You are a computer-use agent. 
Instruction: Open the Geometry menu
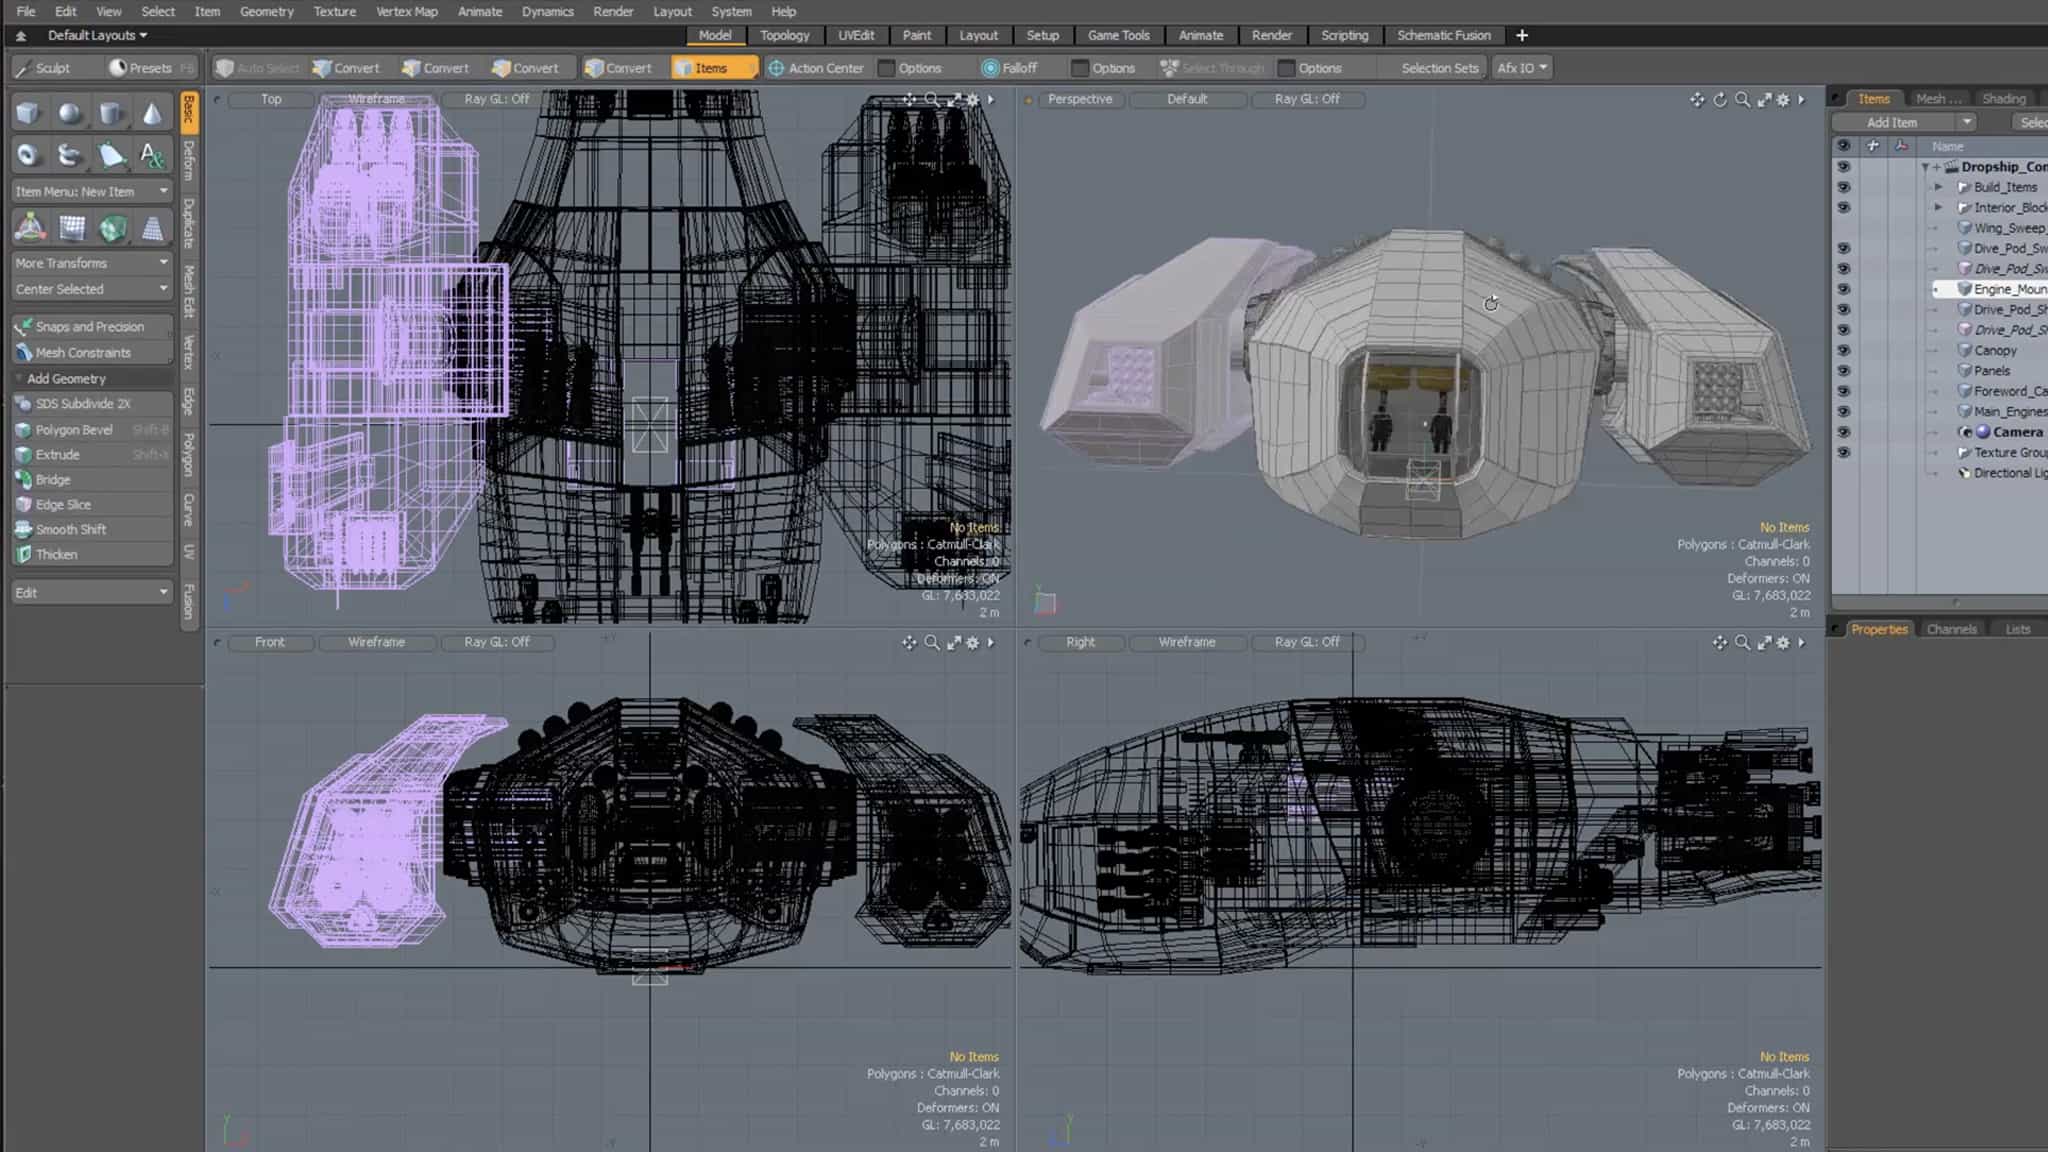[x=266, y=11]
